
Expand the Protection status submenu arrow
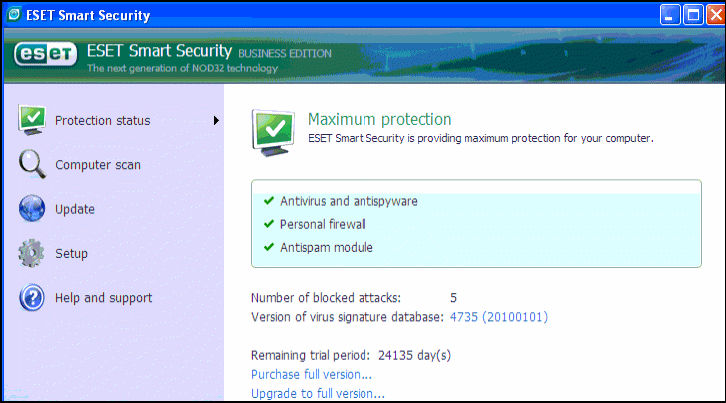(216, 121)
